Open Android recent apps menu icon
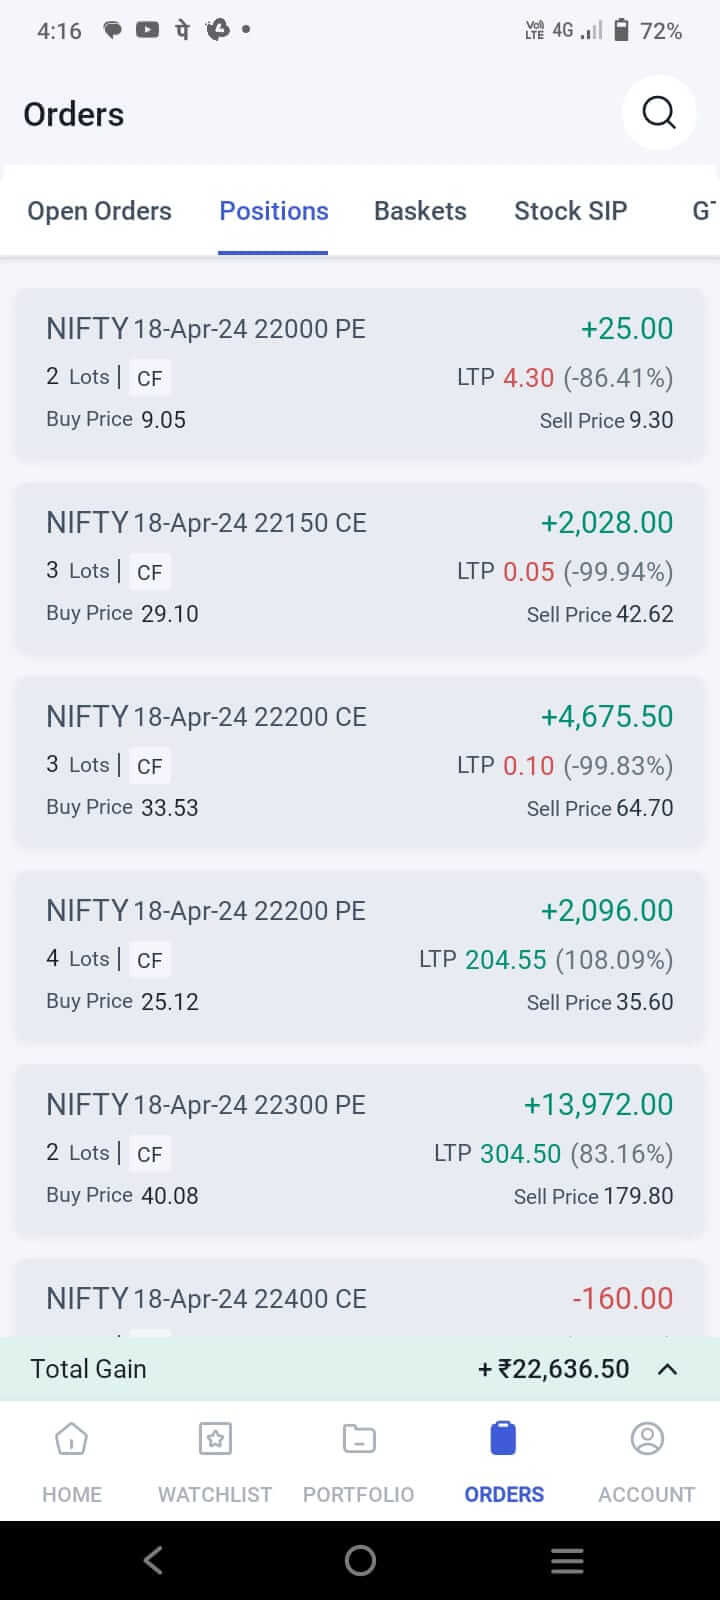This screenshot has width=720, height=1600. [x=567, y=1561]
